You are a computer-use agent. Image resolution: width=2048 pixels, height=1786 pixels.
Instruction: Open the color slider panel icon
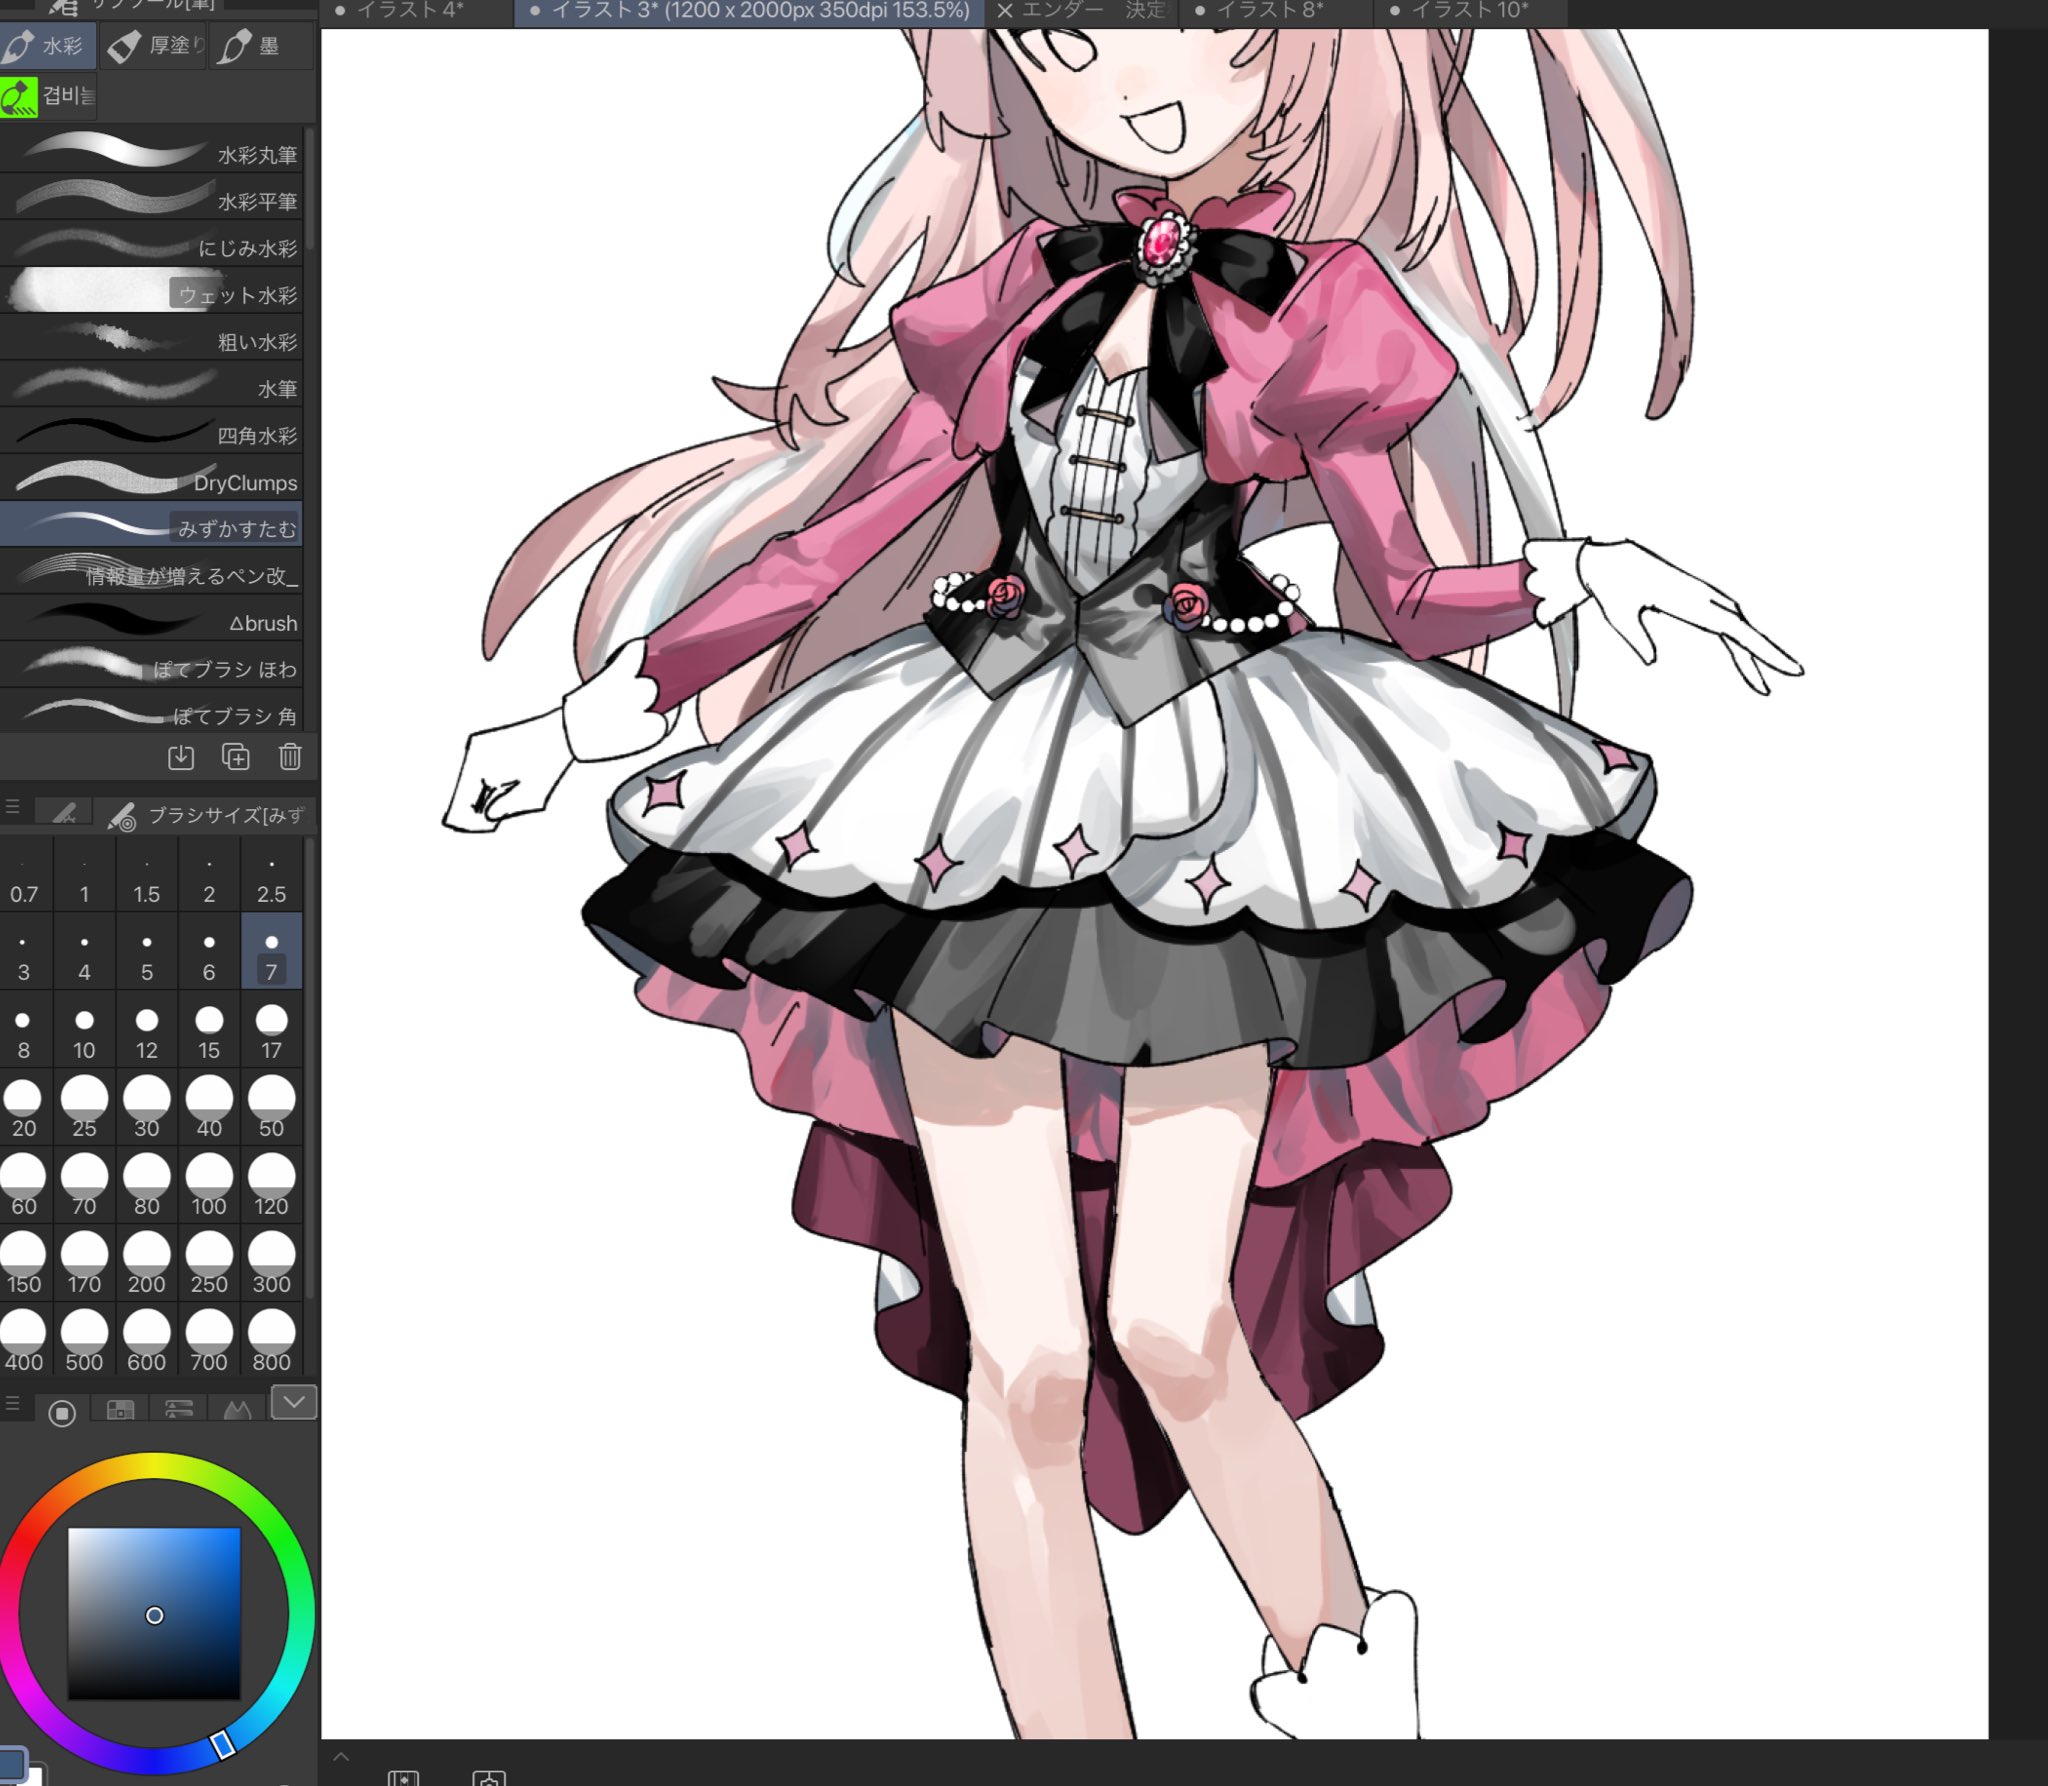(x=179, y=1410)
